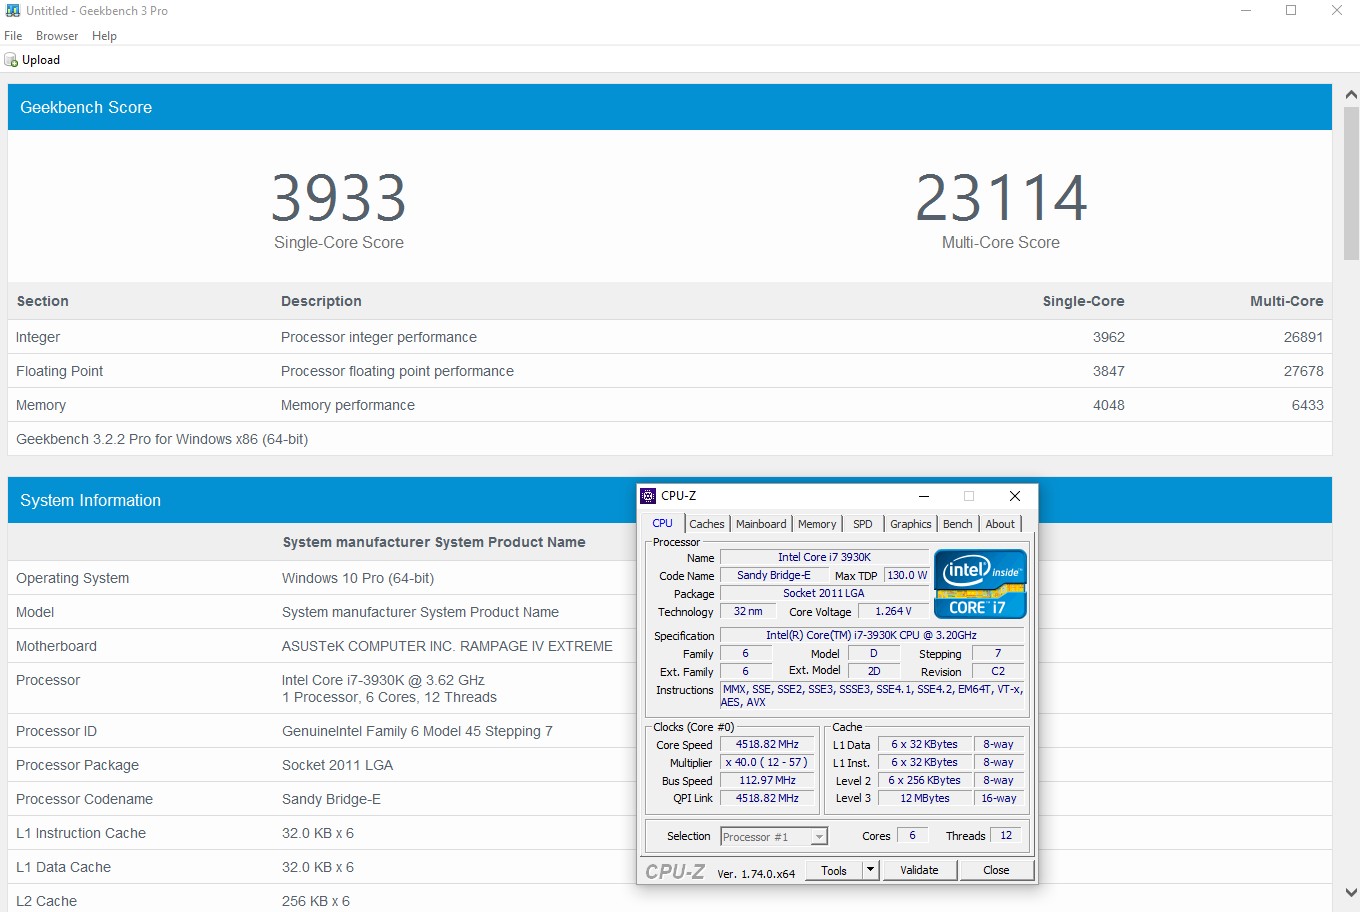The width and height of the screenshot is (1360, 912).
Task: Minimize the CPU-Z window
Action: [x=924, y=496]
